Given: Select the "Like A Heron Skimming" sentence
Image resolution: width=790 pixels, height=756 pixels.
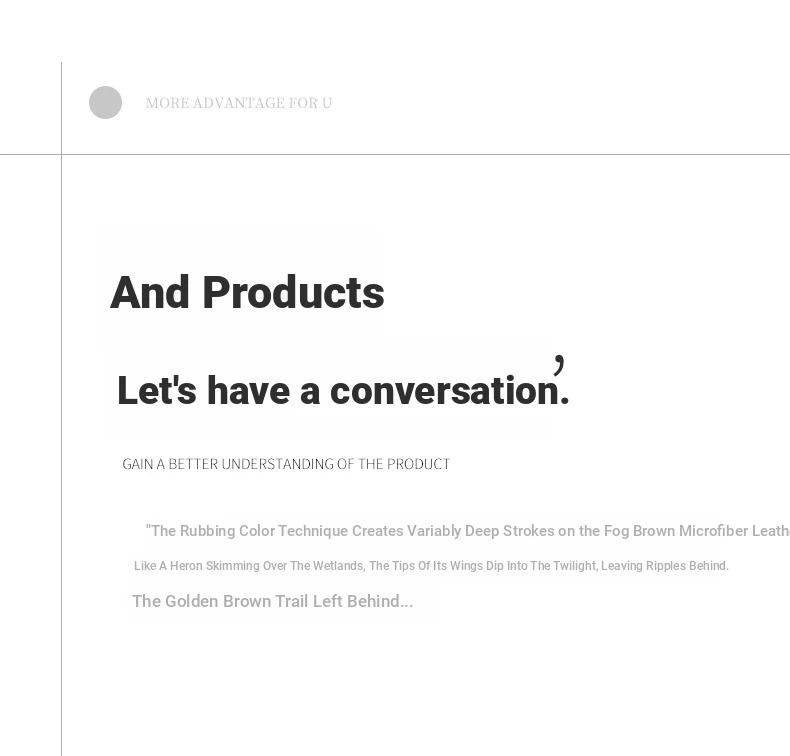Looking at the screenshot, I should (x=431, y=566).
